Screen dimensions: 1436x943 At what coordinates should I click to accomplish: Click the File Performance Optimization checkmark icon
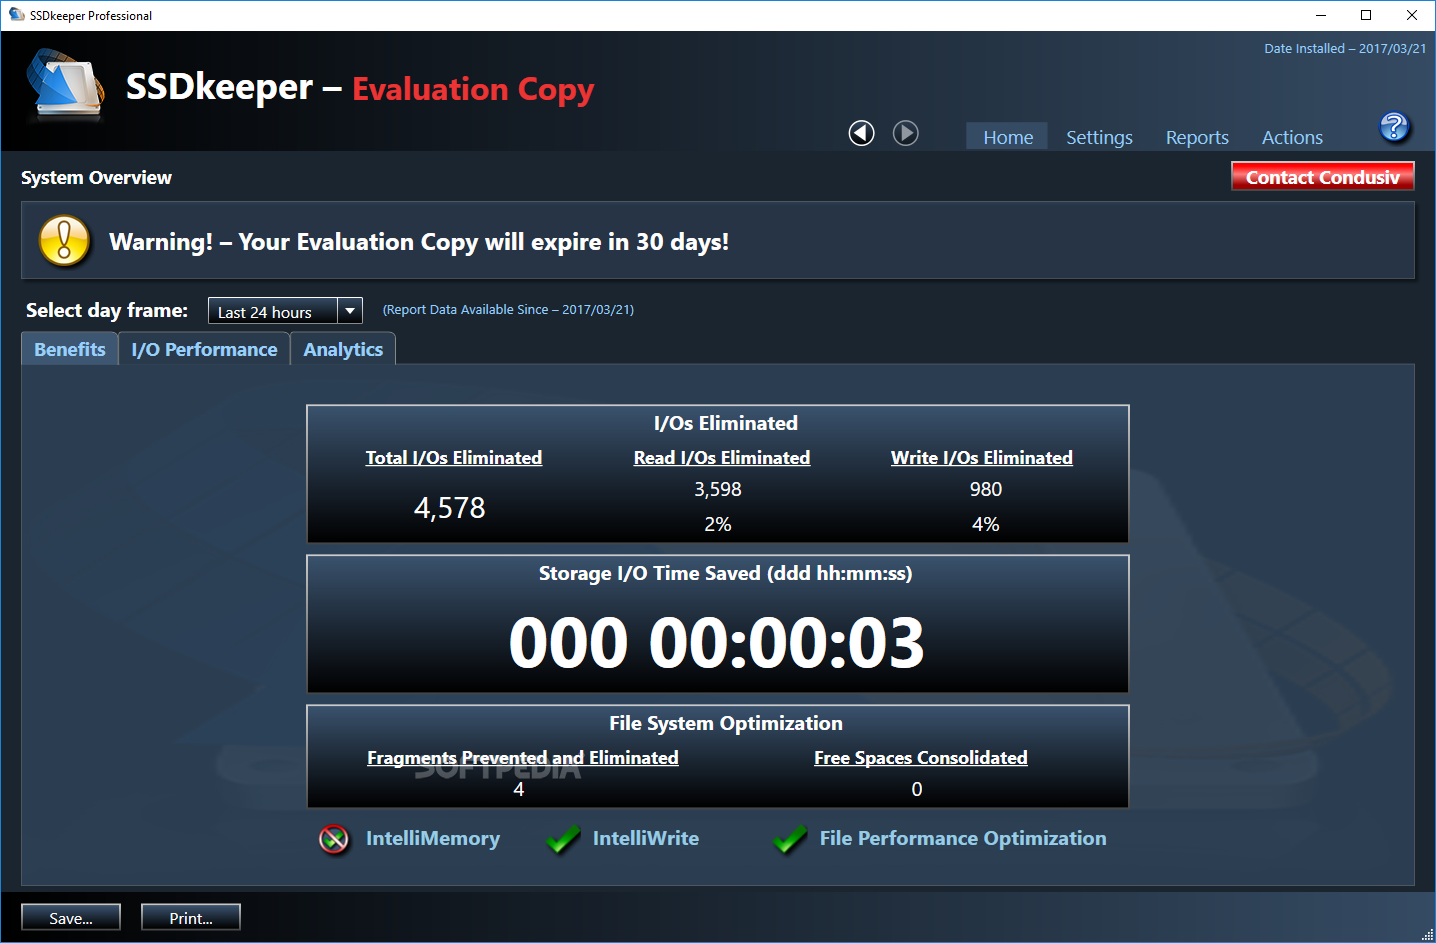(790, 839)
